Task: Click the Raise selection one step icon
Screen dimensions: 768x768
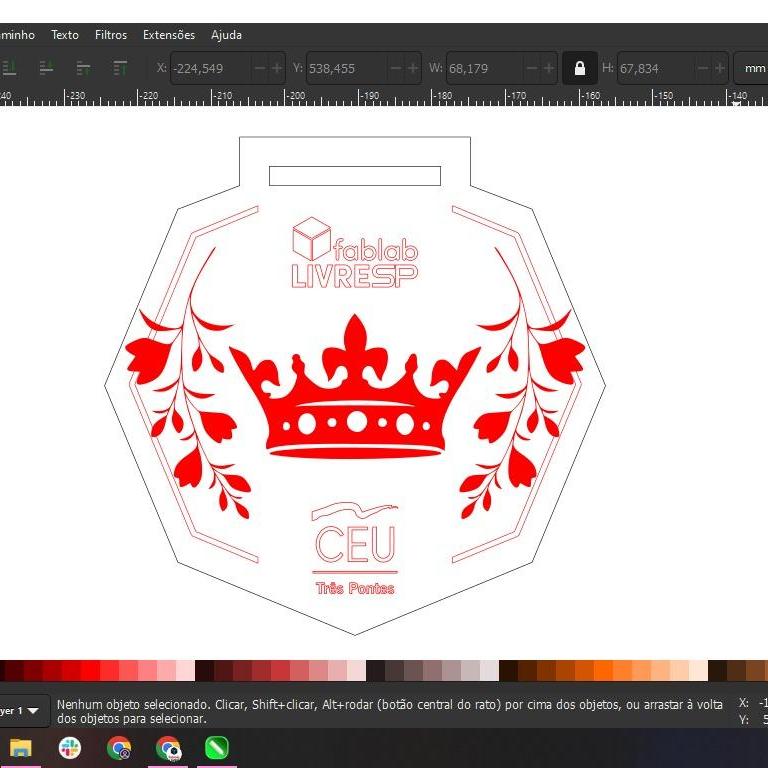Action: coord(84,68)
